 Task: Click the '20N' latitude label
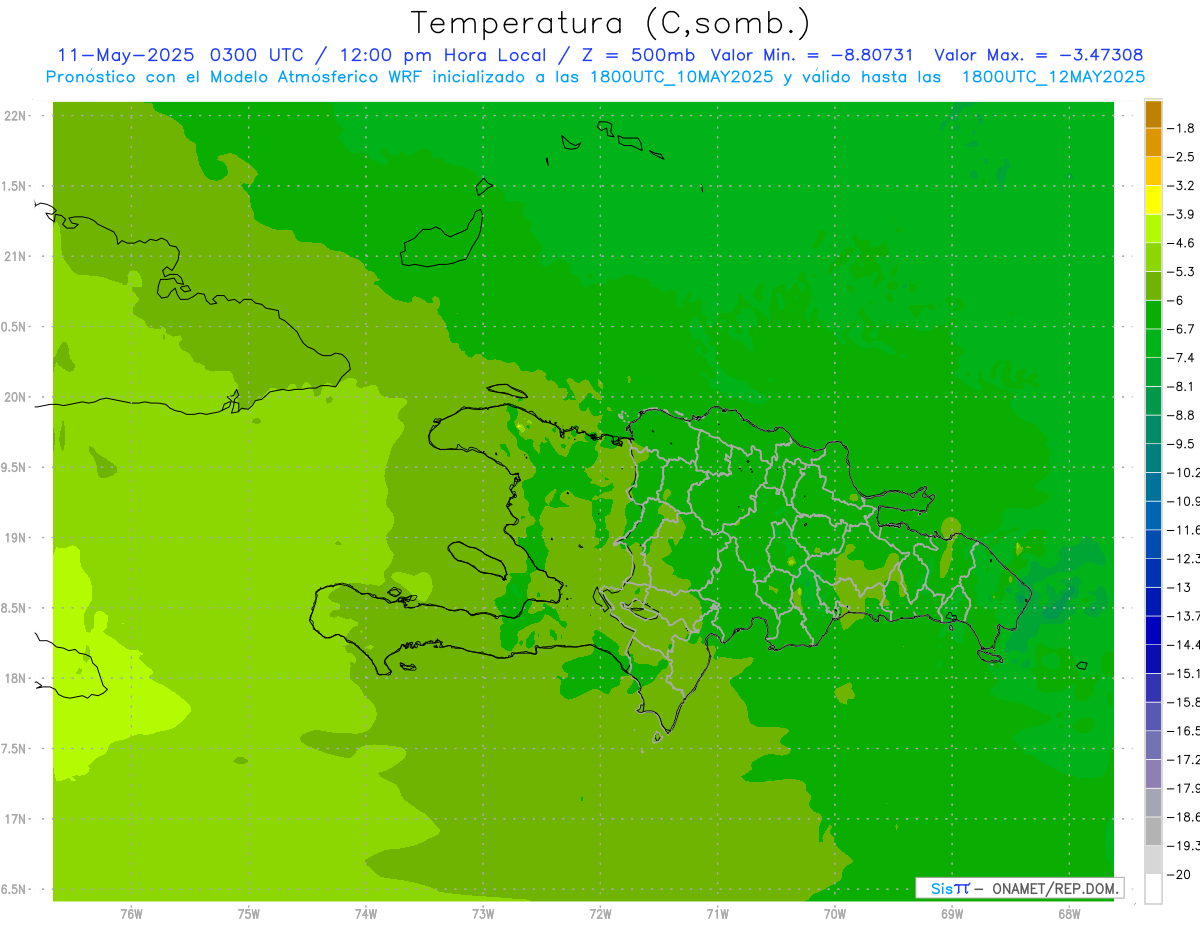coord(16,397)
